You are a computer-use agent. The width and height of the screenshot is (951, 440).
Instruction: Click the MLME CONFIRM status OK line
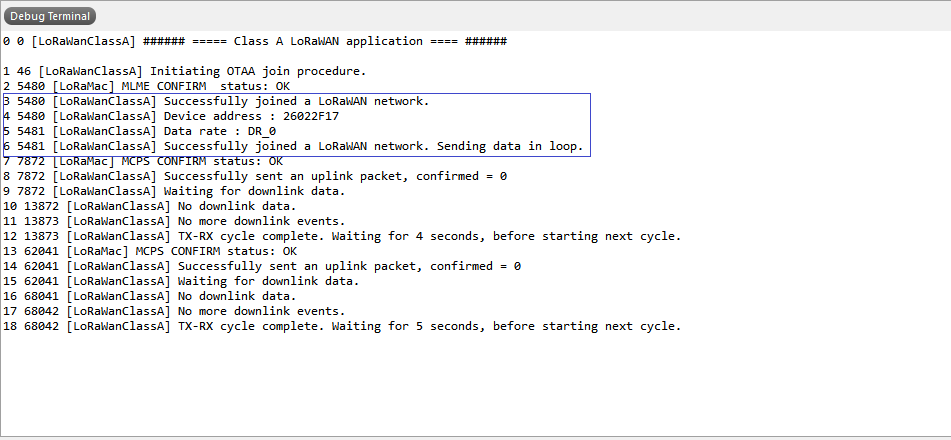(146, 87)
